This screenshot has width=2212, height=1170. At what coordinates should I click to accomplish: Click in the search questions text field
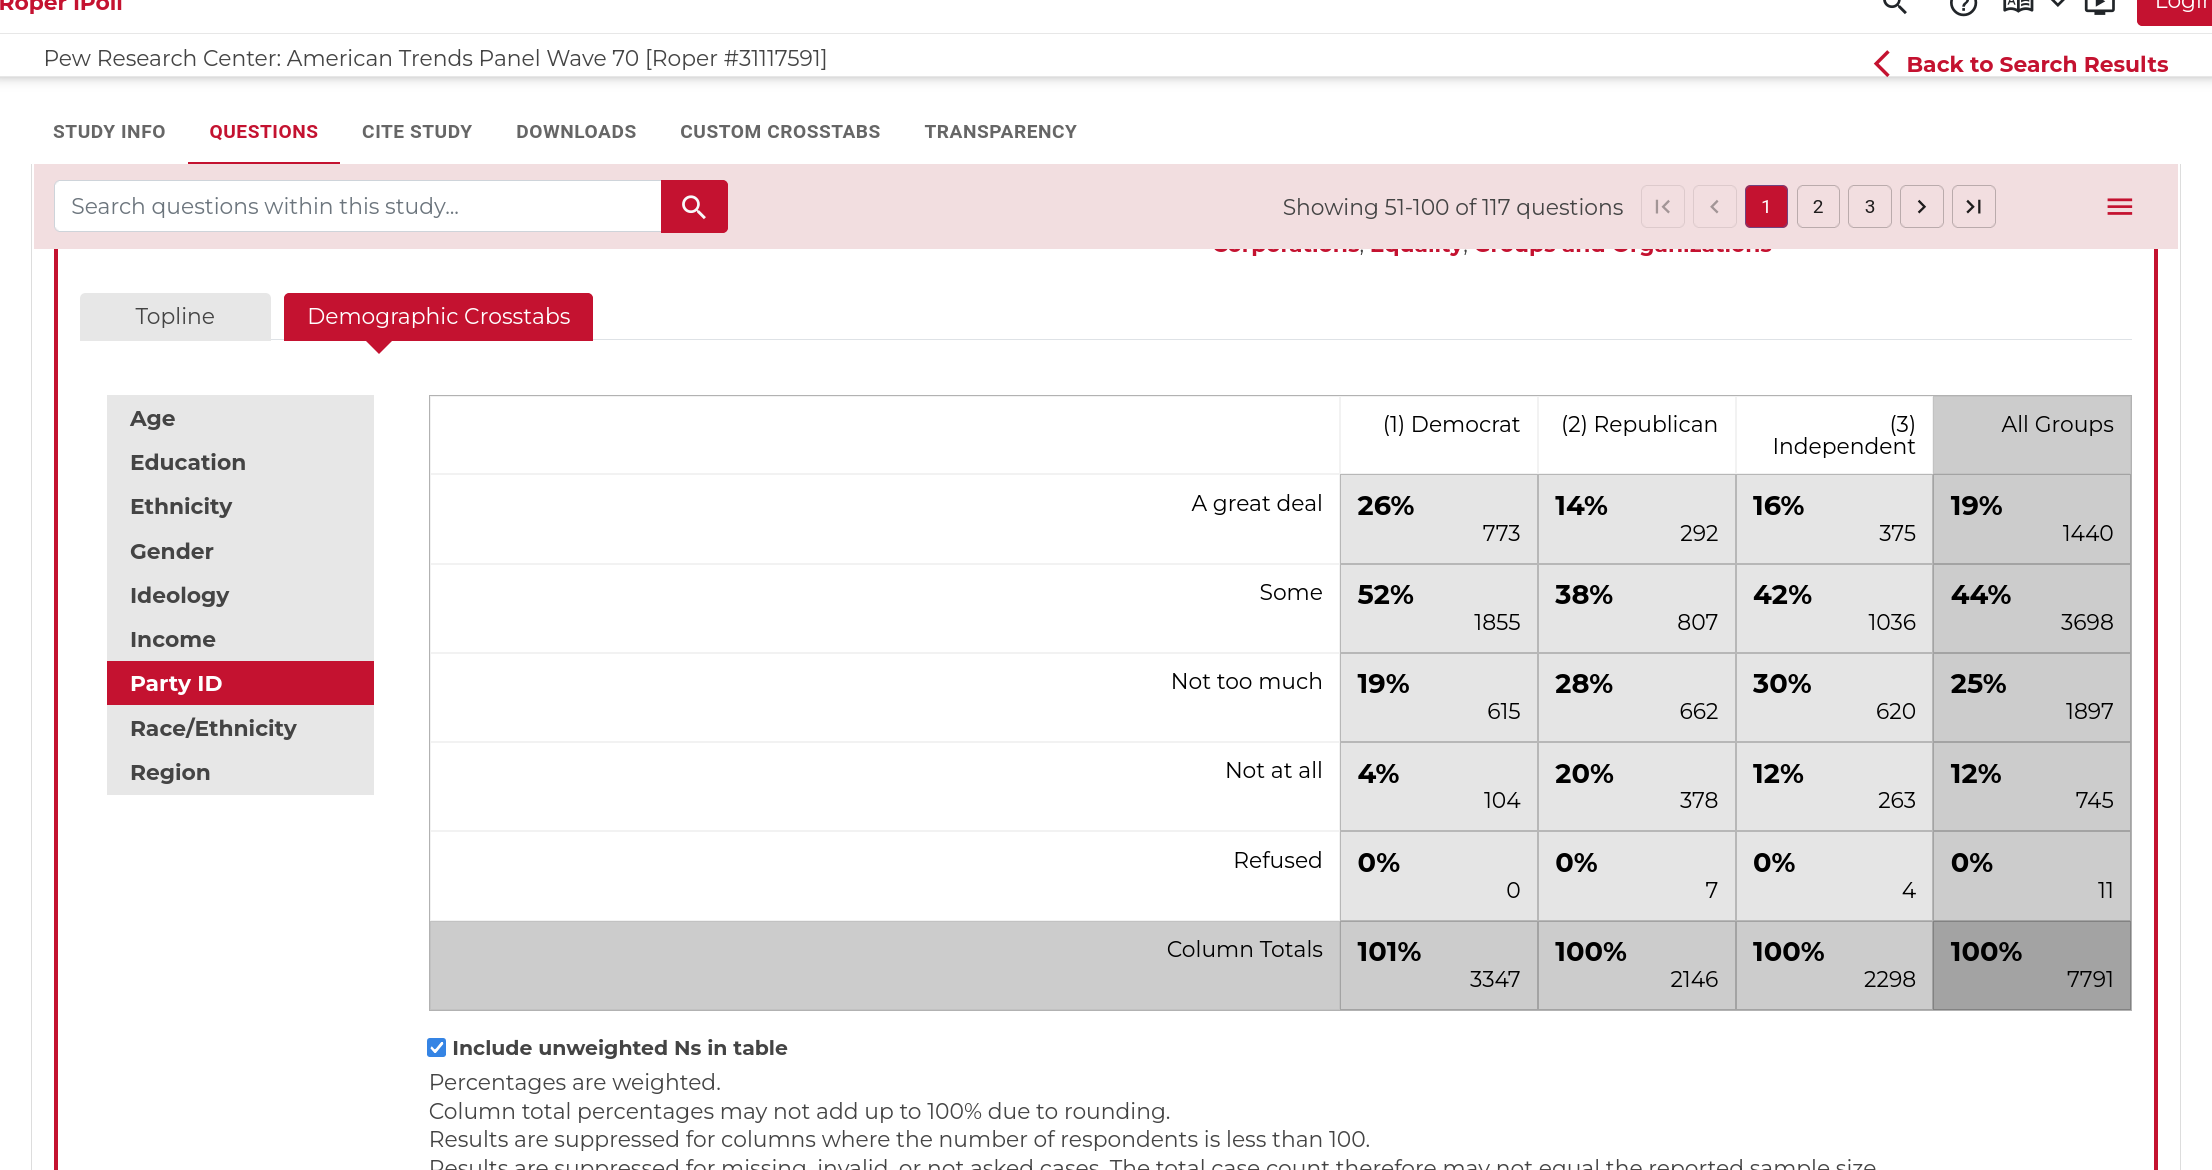[358, 207]
